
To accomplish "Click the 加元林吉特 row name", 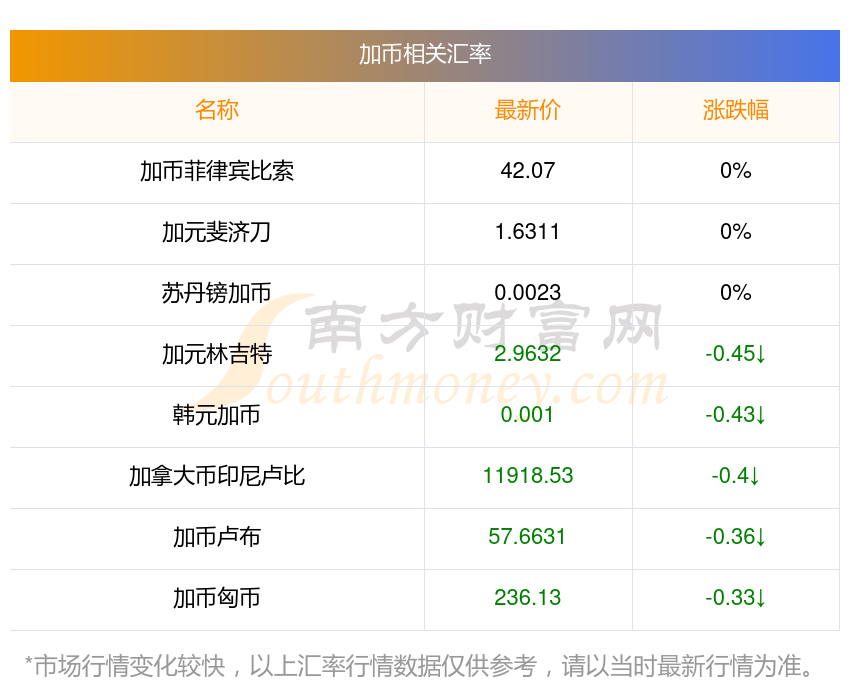I will pyautogui.click(x=217, y=354).
